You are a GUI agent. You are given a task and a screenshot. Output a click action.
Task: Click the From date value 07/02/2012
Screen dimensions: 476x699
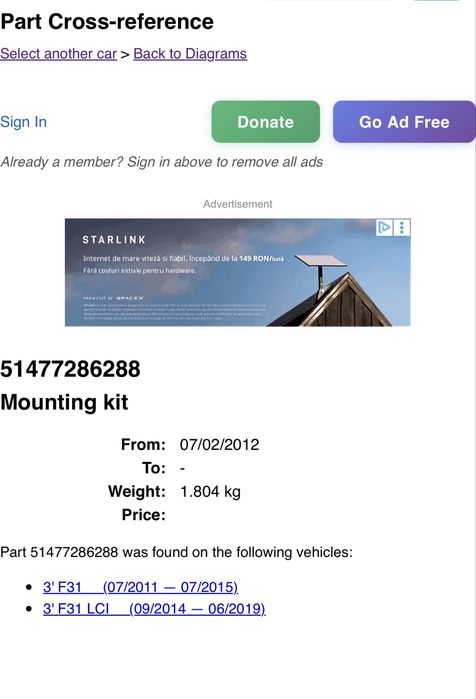pyautogui.click(x=219, y=444)
